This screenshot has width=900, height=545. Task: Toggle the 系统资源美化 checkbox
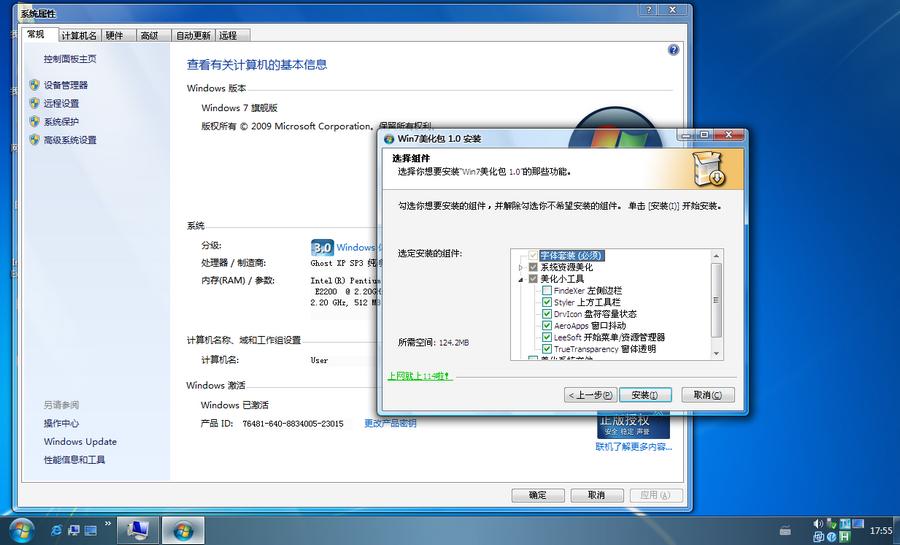tap(533, 267)
